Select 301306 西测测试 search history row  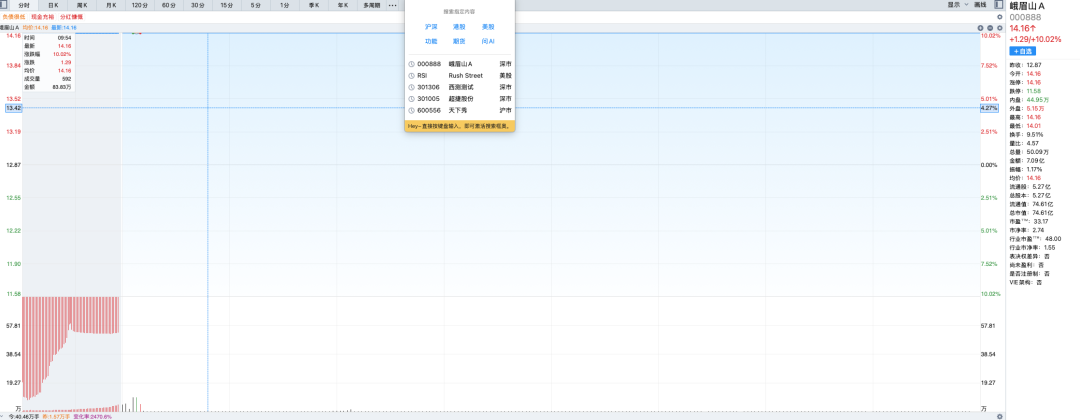pos(459,87)
